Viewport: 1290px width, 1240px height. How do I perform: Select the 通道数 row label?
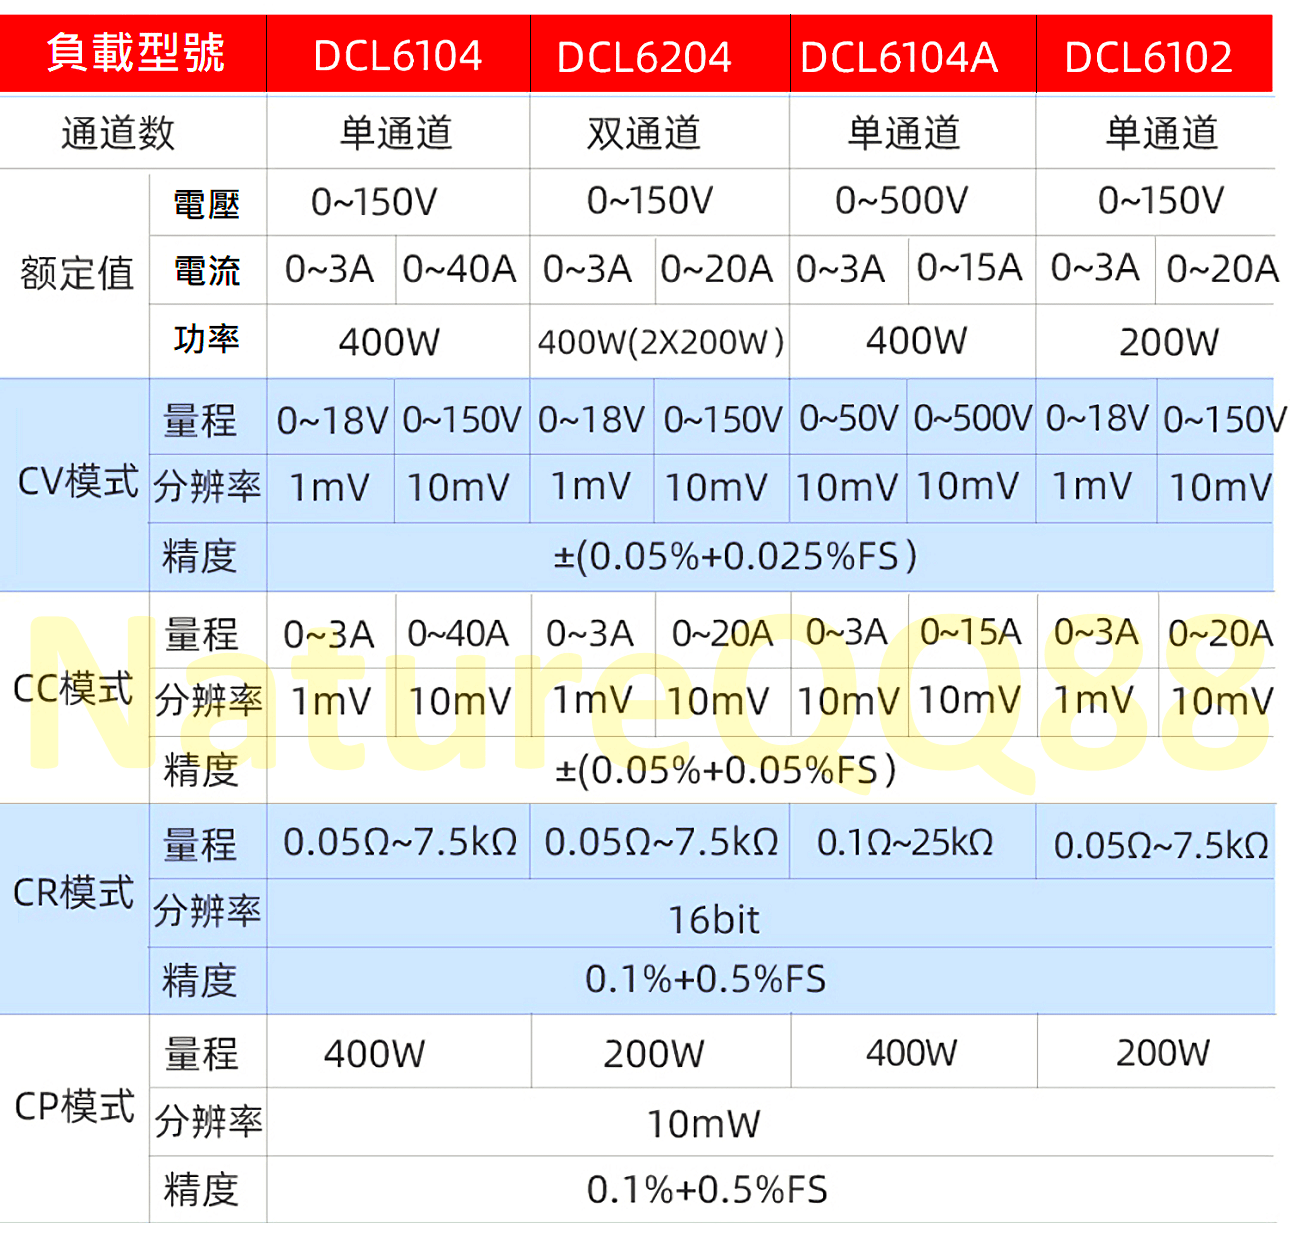(118, 133)
